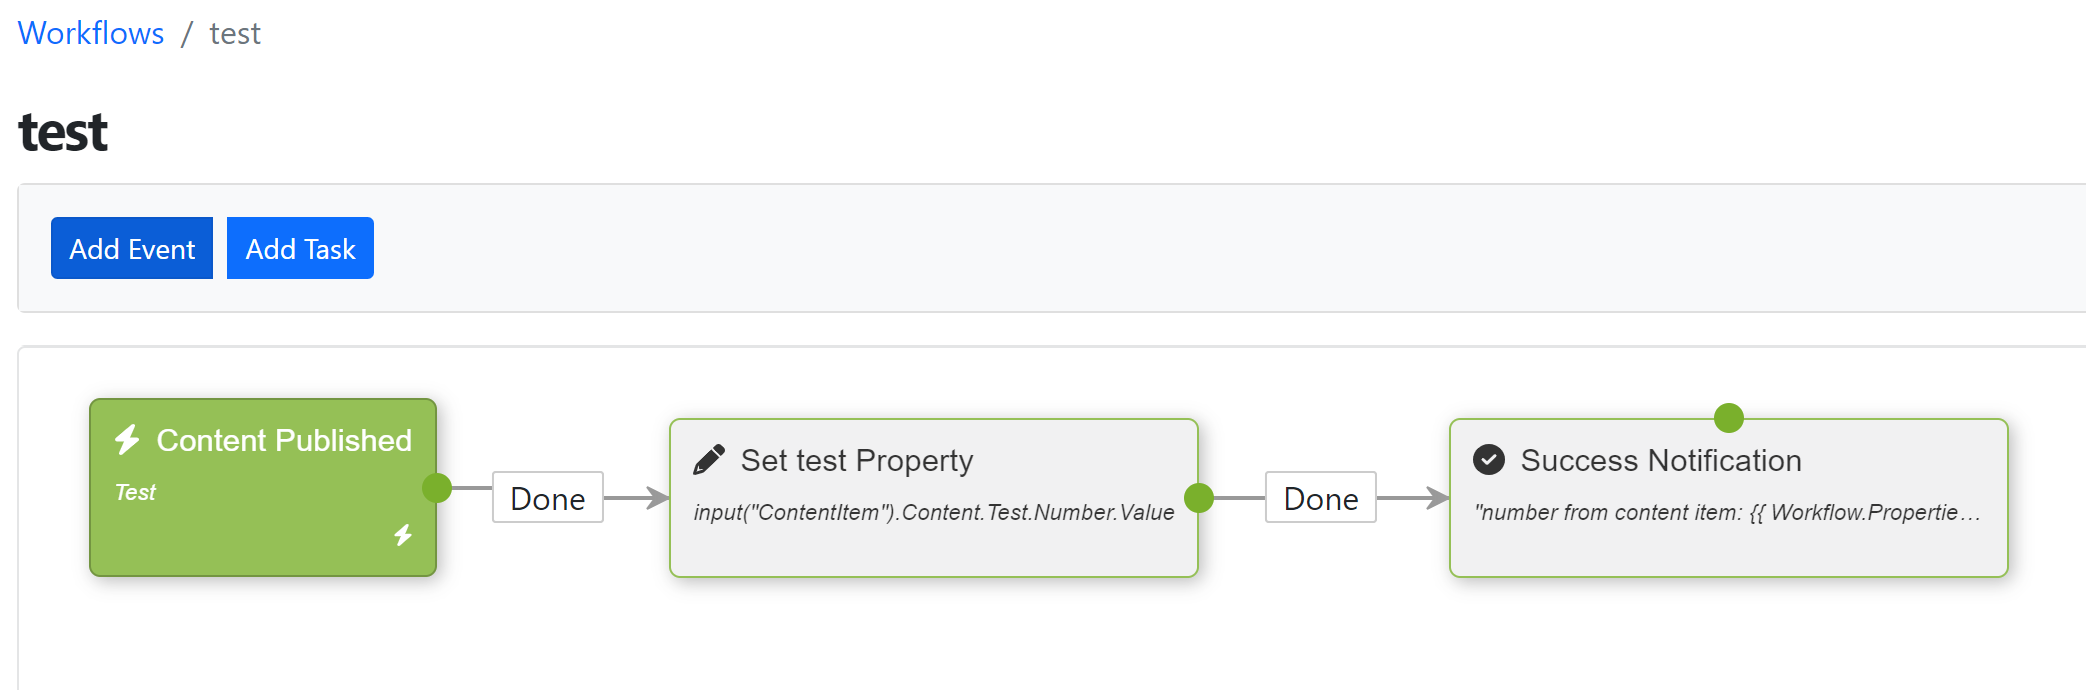Click the Add Event button

coord(131,248)
